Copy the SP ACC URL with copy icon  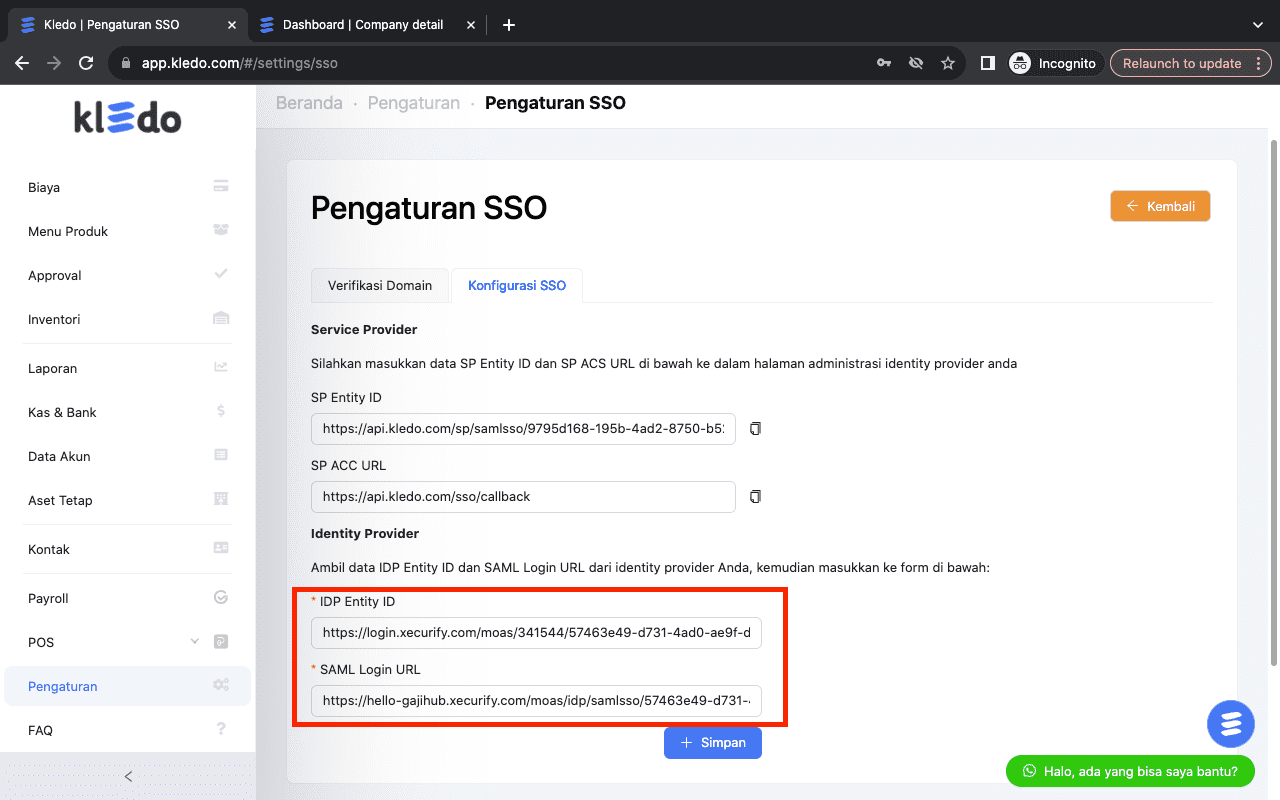755,496
